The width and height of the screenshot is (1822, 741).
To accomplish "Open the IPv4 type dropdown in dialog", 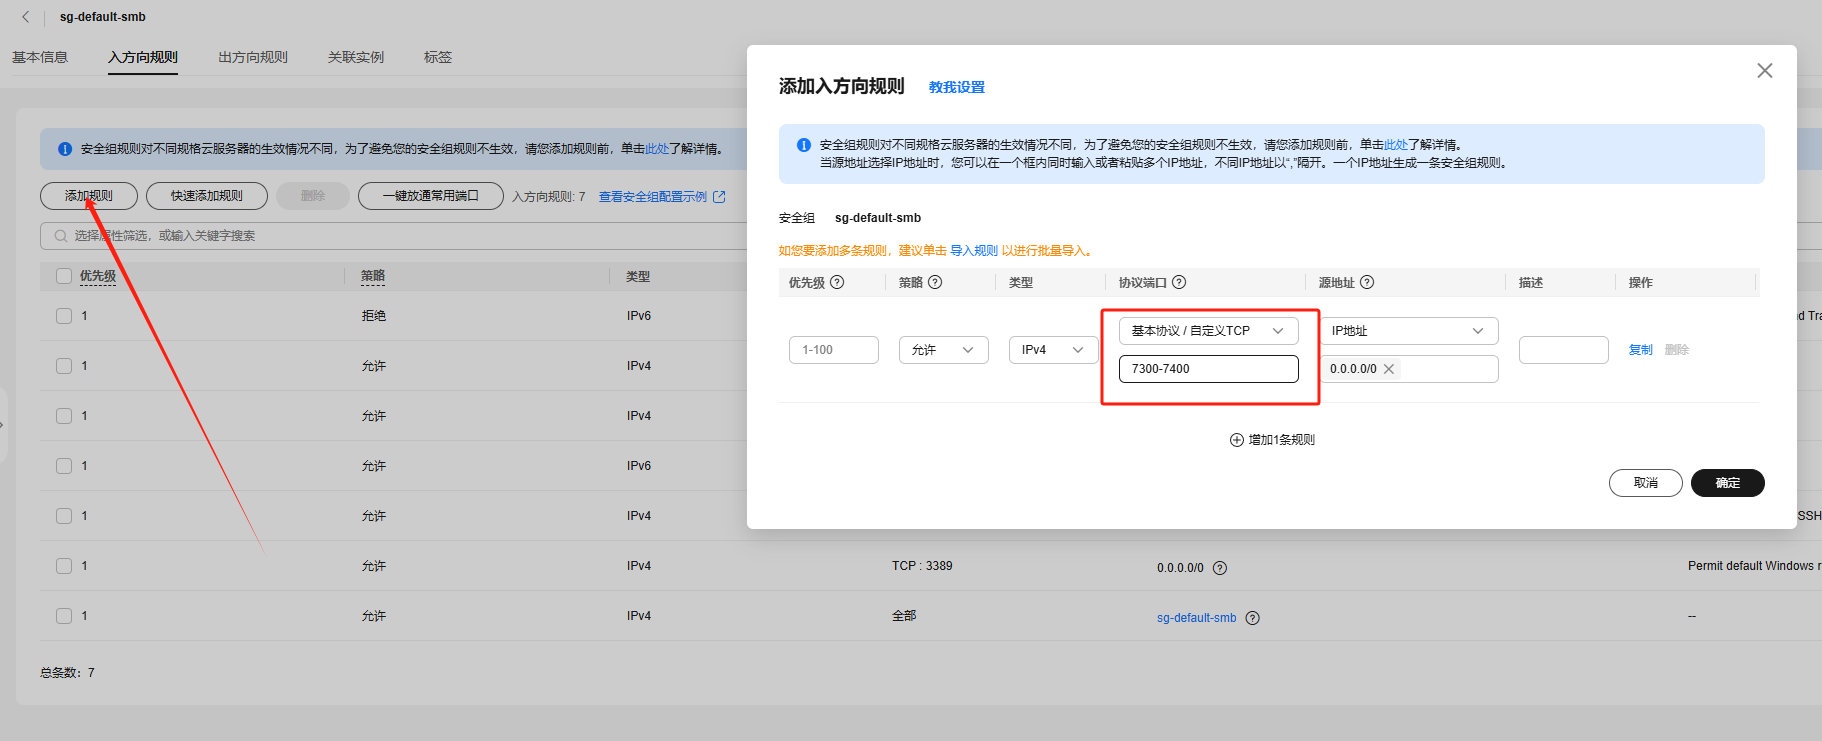I will click(x=1054, y=350).
